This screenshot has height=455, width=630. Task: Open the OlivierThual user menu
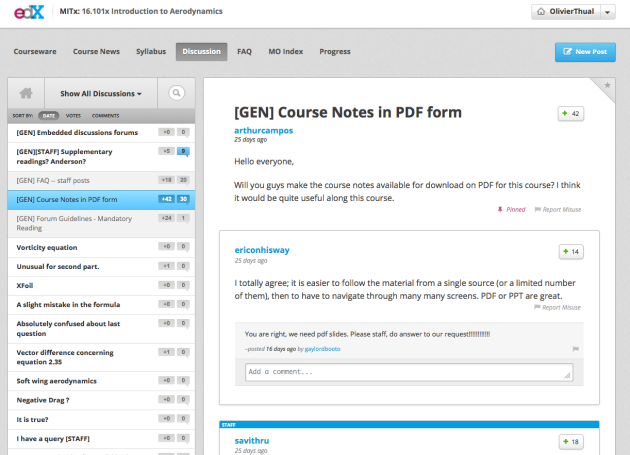pyautogui.click(x=573, y=12)
